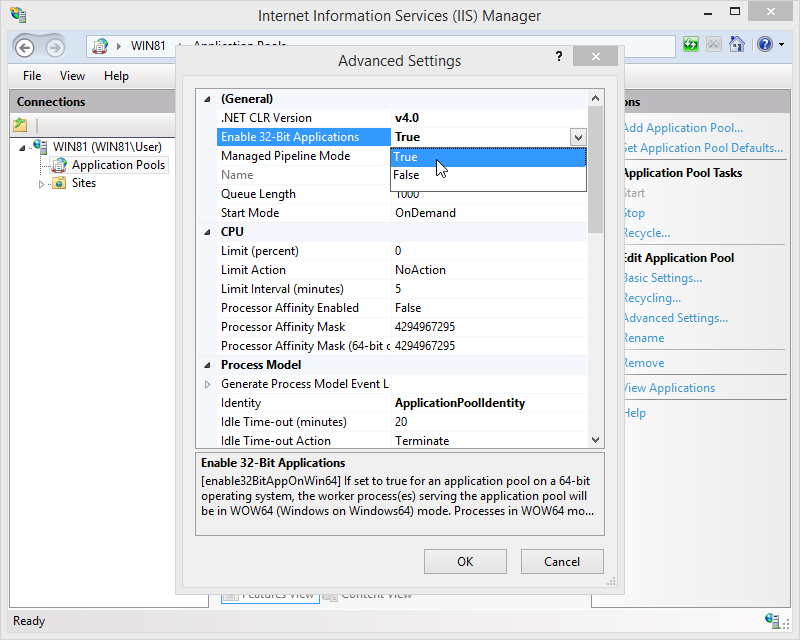Expand the Sites tree node
The height and width of the screenshot is (640, 800).
click(41, 184)
